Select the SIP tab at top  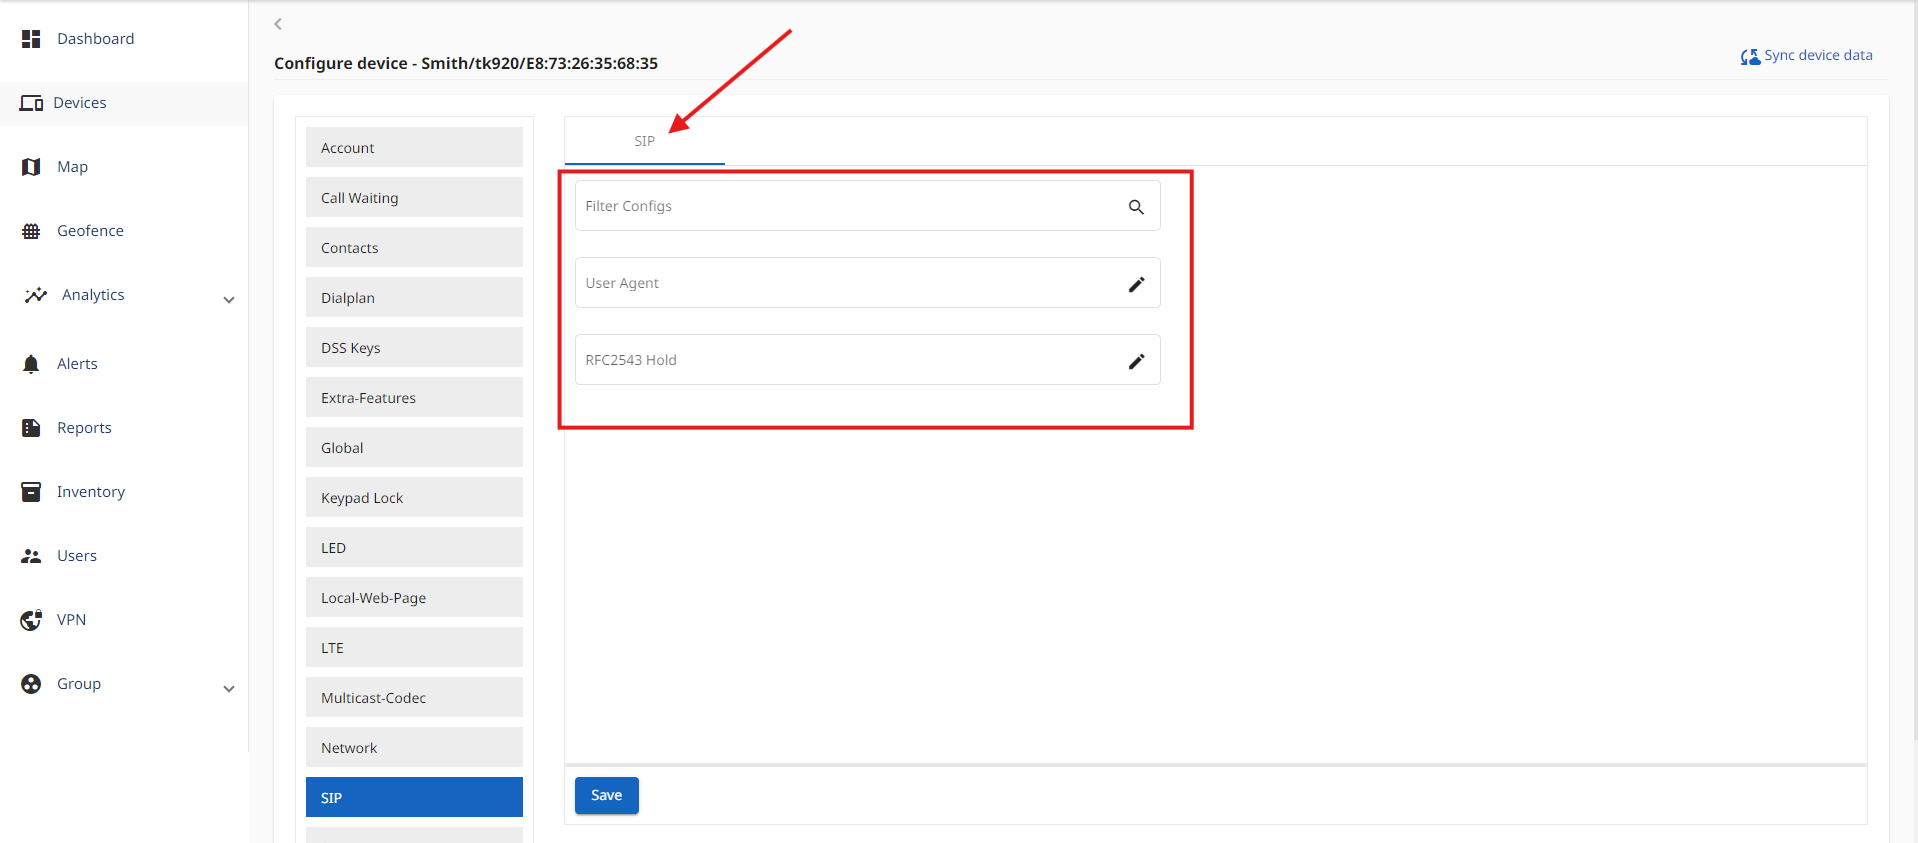tap(645, 141)
